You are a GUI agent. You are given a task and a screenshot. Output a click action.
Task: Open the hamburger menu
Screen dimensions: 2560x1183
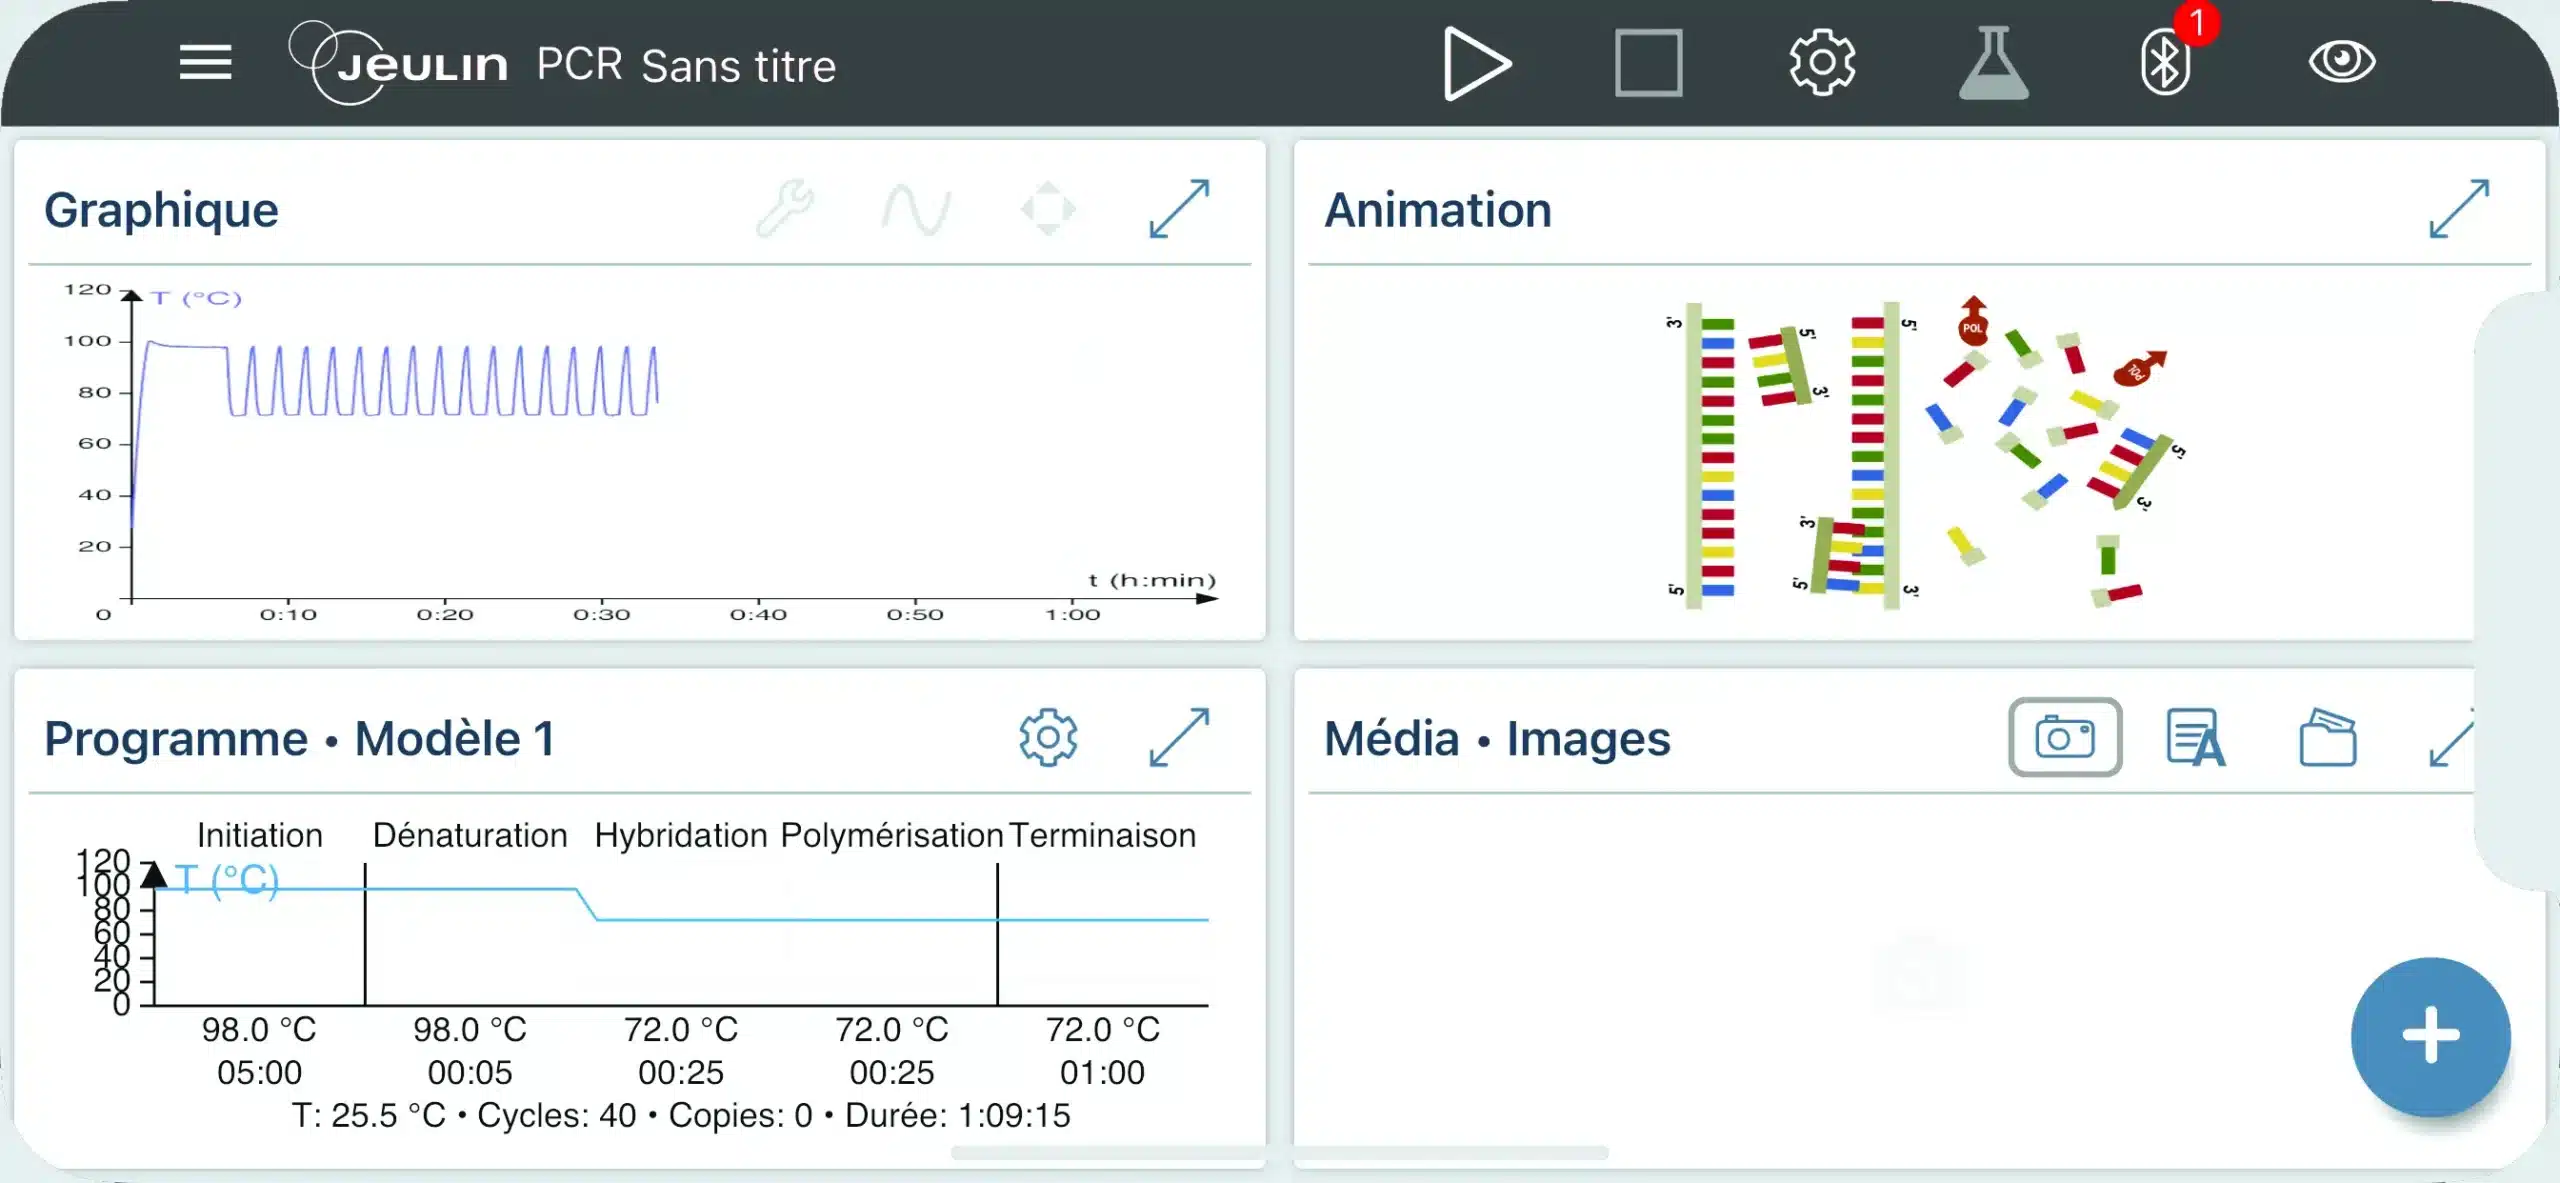(205, 63)
